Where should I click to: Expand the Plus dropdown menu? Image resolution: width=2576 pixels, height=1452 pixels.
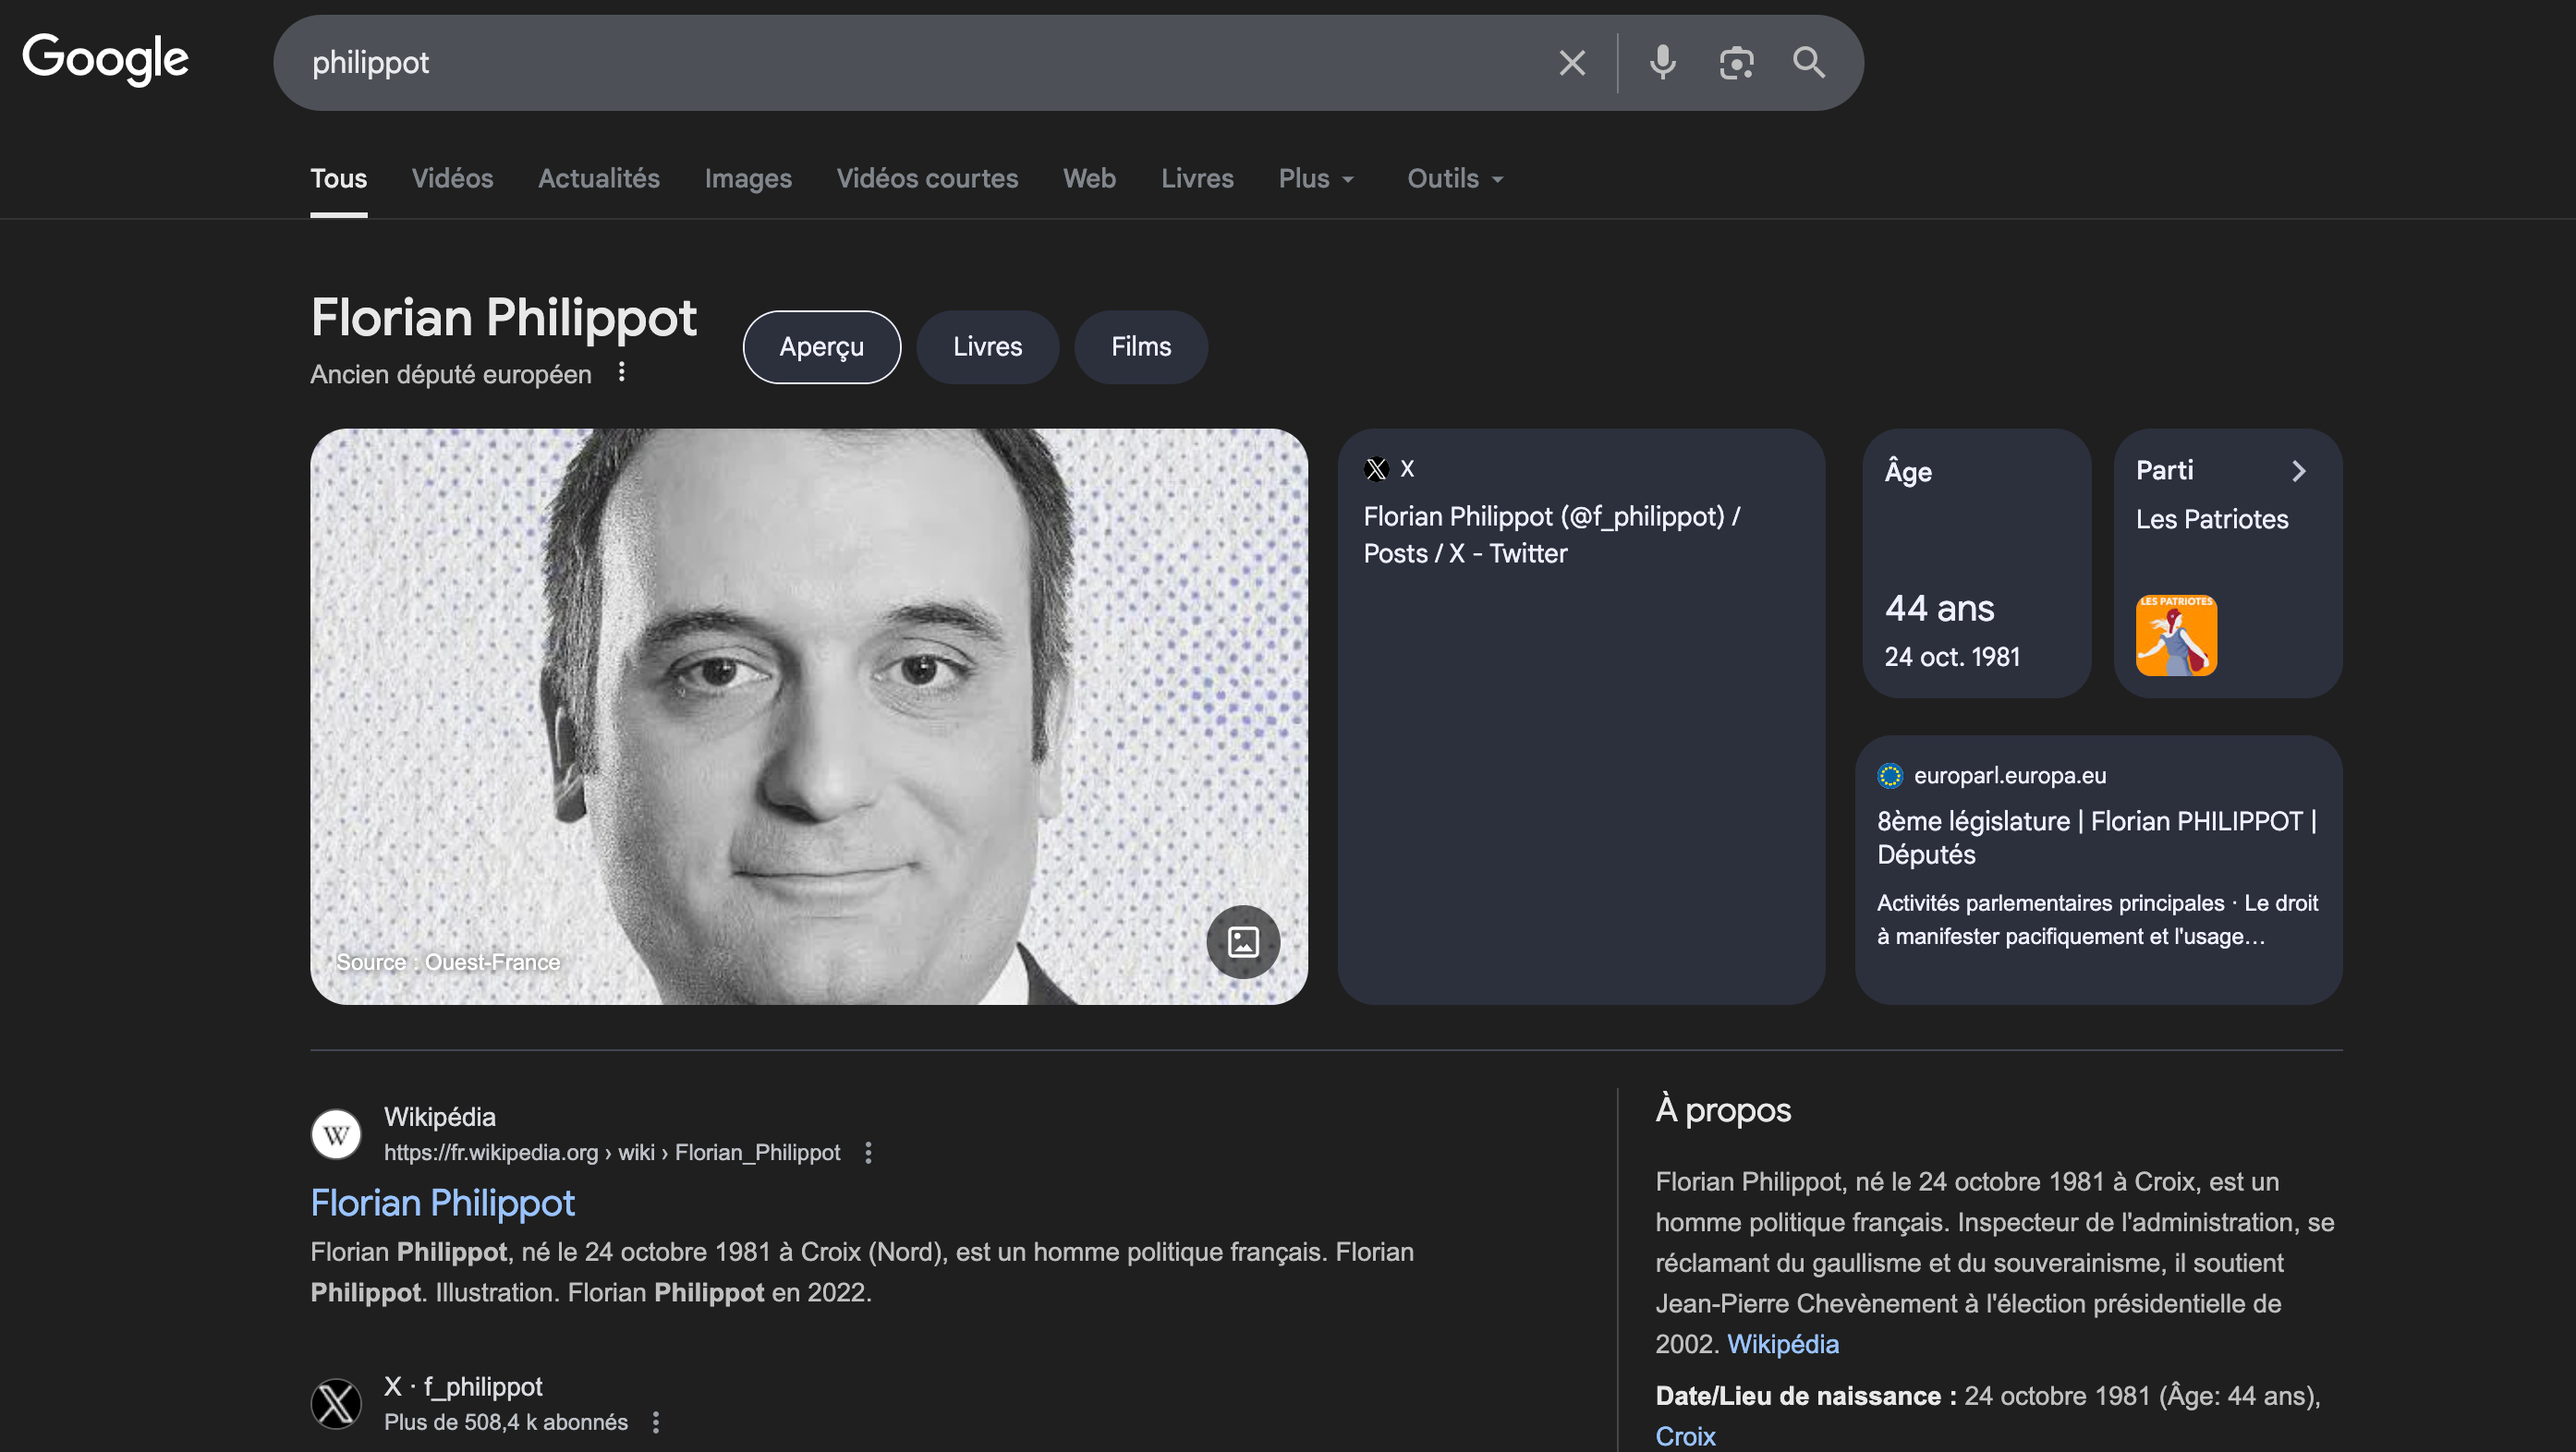tap(1316, 178)
